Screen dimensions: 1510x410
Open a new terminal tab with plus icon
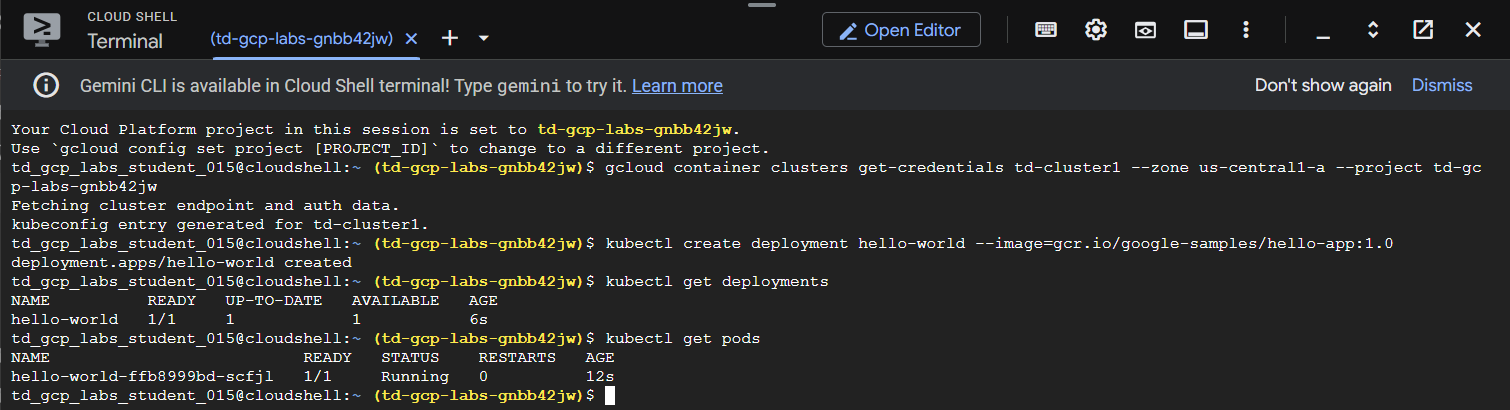pyautogui.click(x=450, y=38)
